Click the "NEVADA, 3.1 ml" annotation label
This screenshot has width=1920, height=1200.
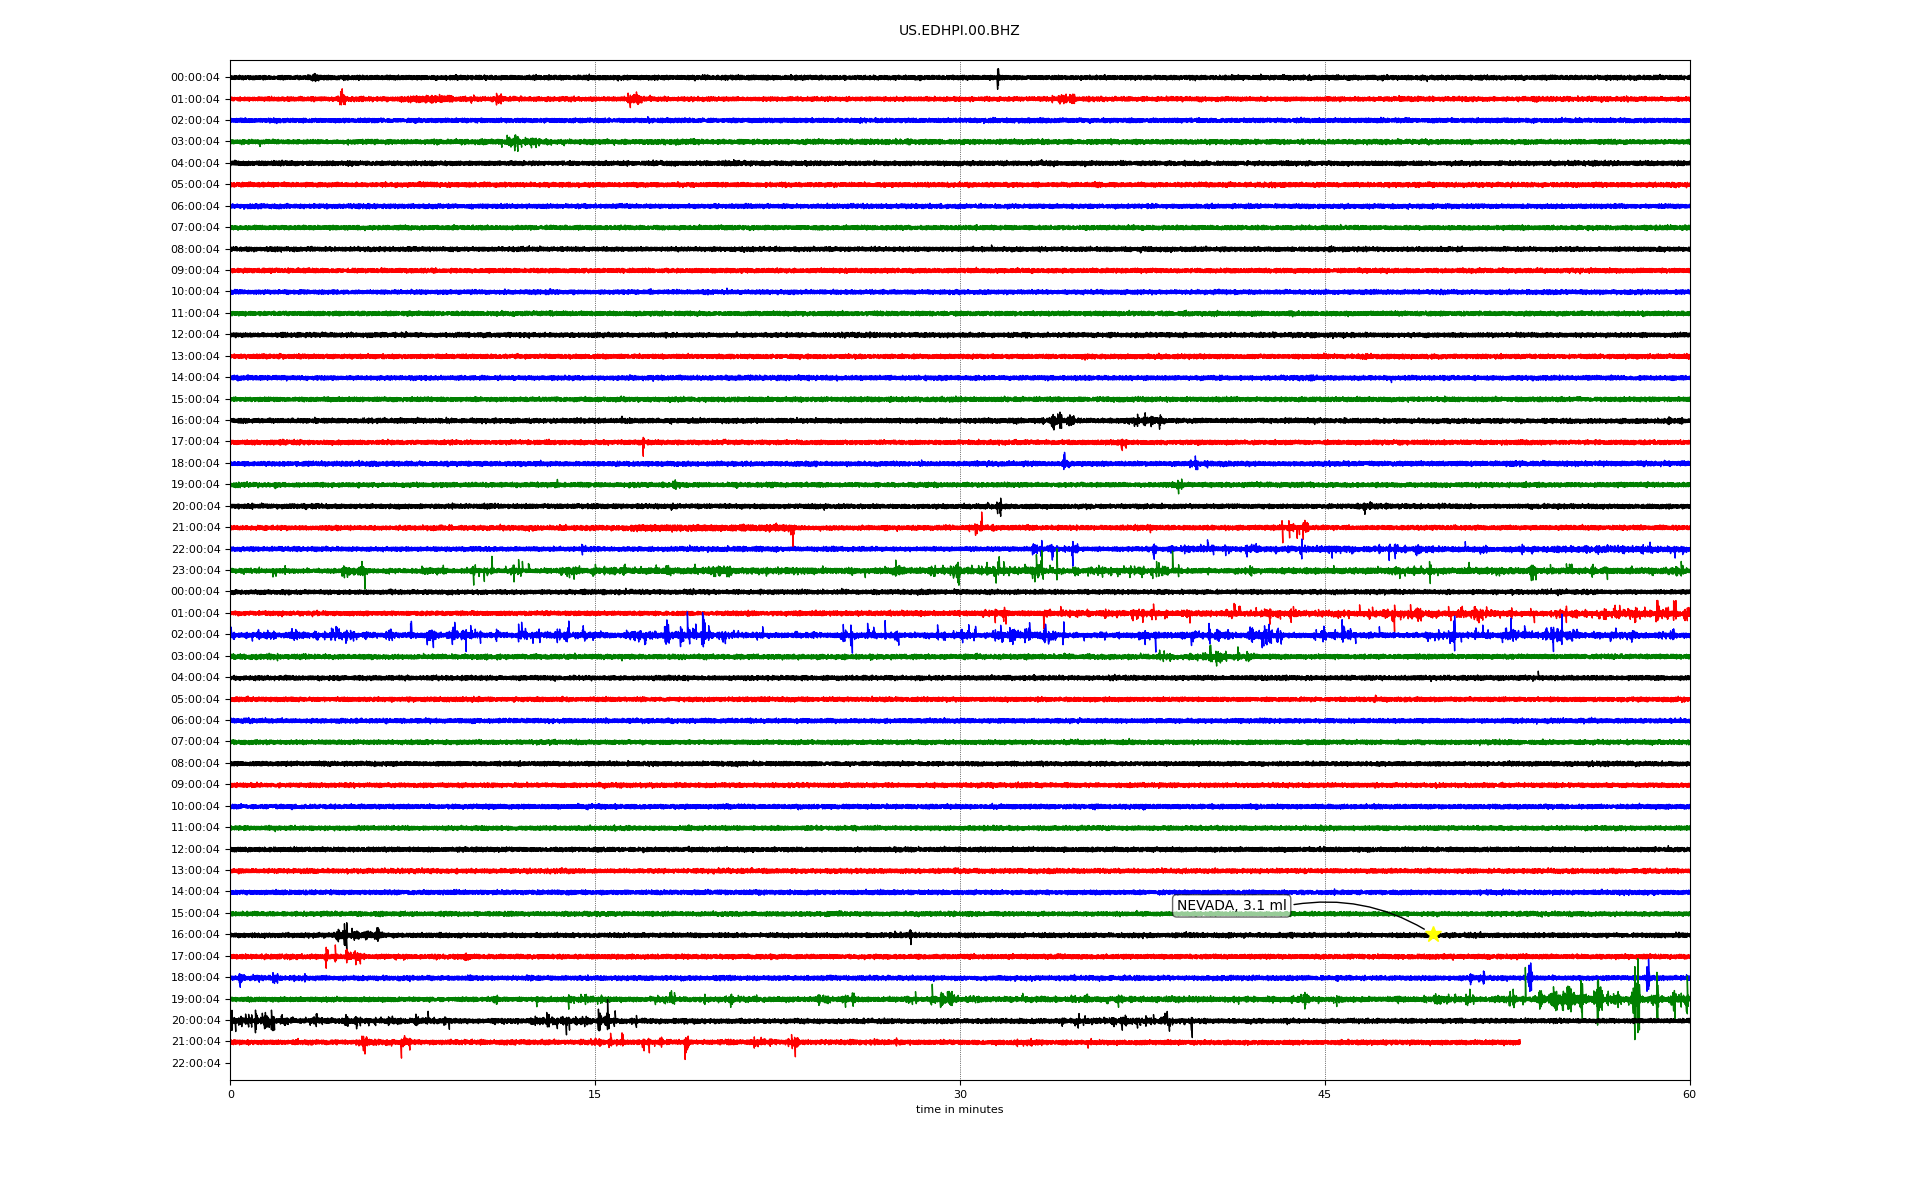(x=1231, y=906)
